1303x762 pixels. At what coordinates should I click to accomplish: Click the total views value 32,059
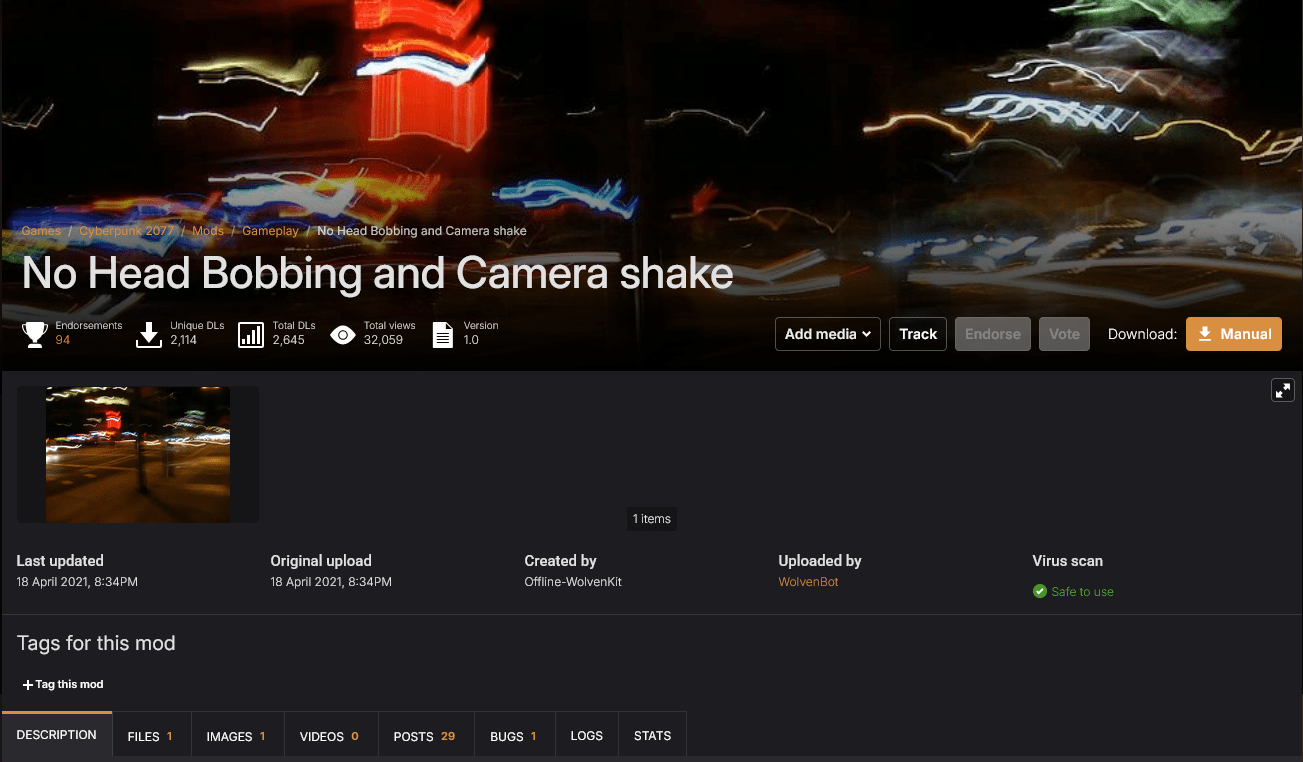(x=383, y=341)
